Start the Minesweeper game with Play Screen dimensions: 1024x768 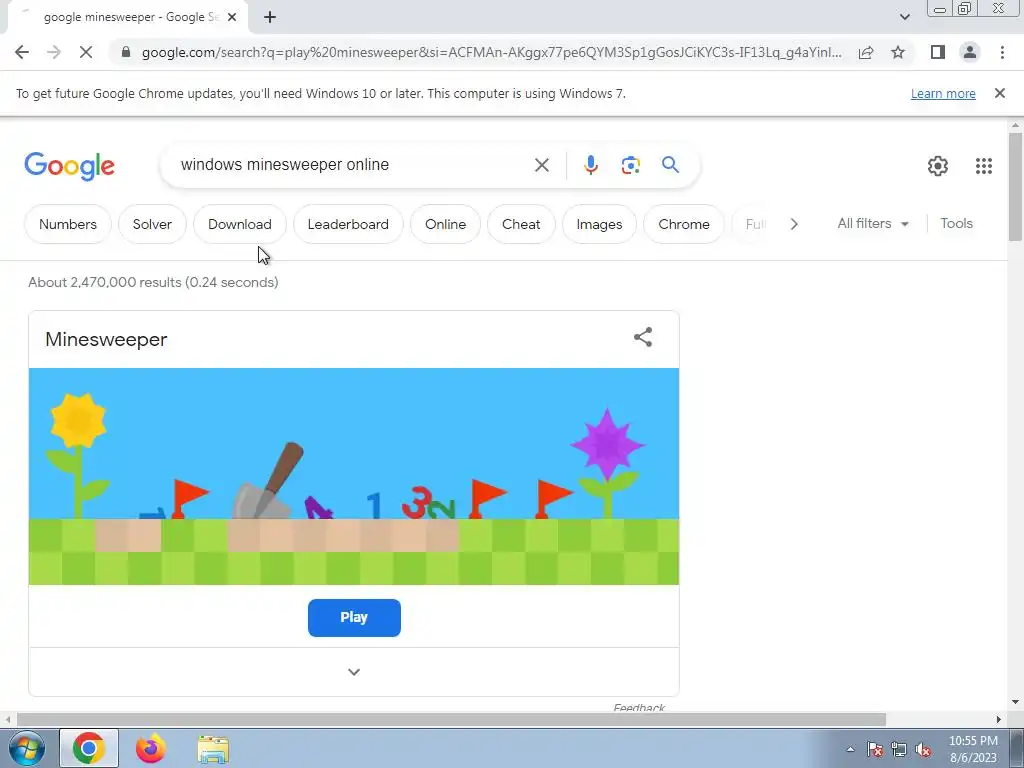click(354, 617)
